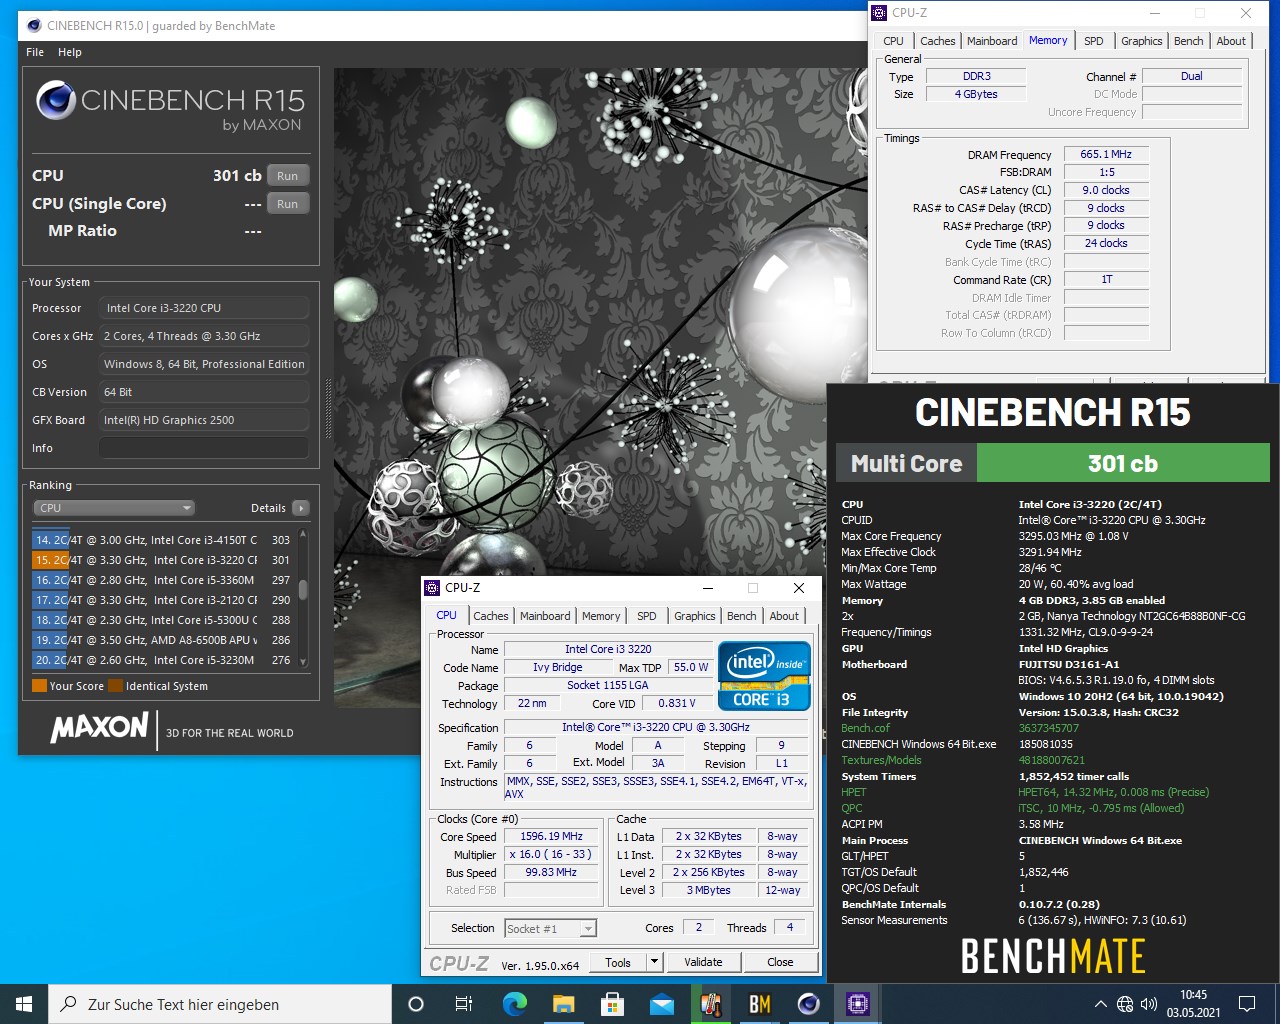Image resolution: width=1280 pixels, height=1024 pixels.
Task: Switch to CPU-Z taskbar icon
Action: coord(857,1004)
